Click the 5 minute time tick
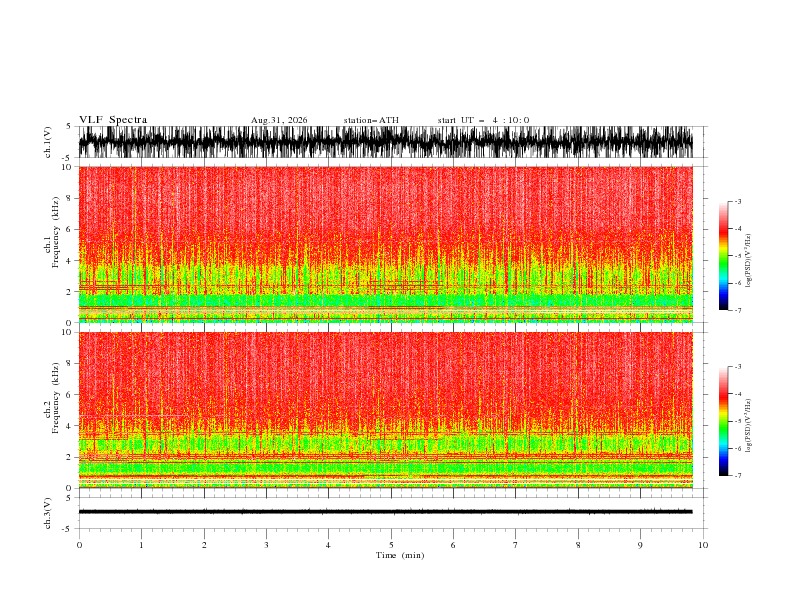The height and width of the screenshot is (612, 792). pos(391,545)
